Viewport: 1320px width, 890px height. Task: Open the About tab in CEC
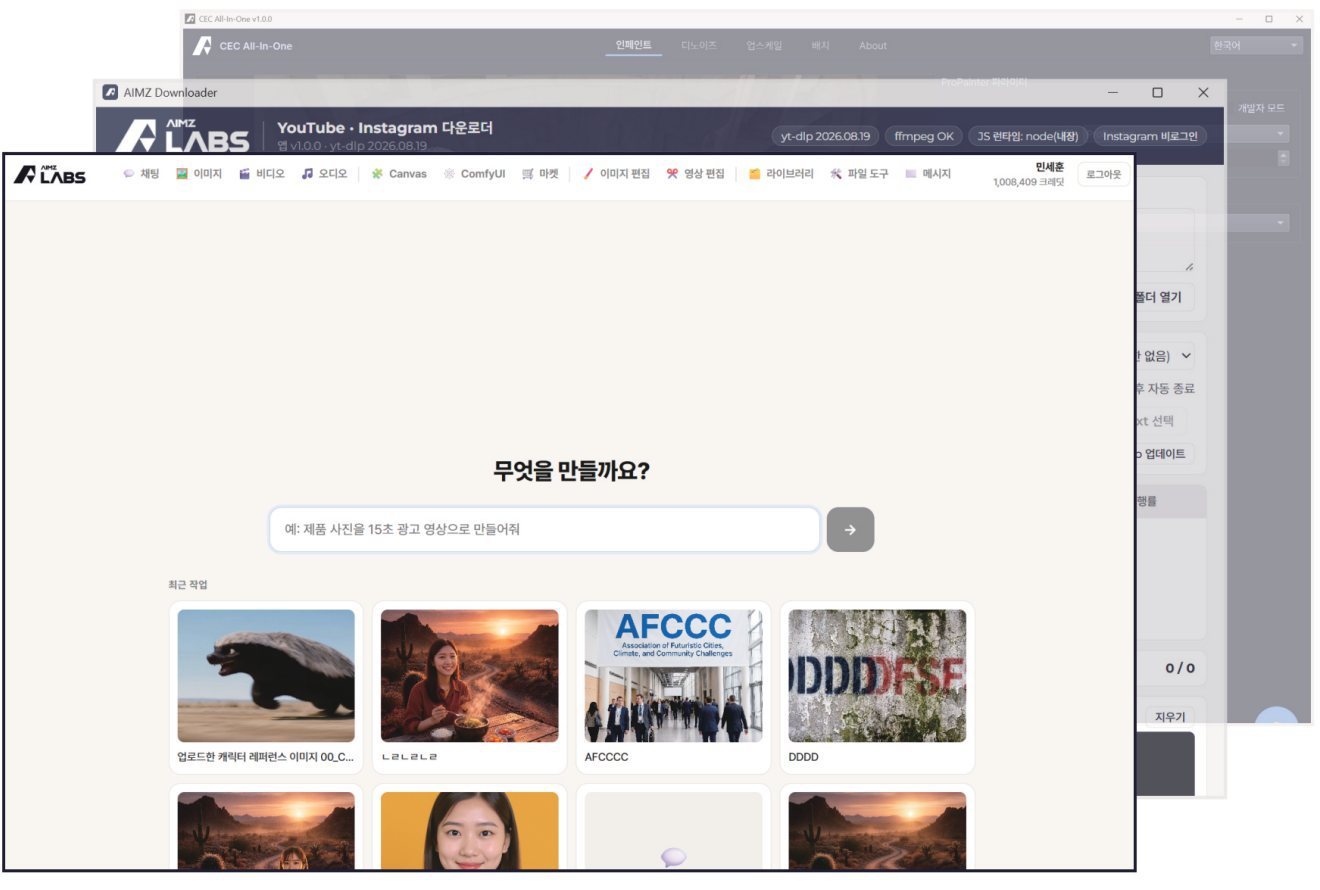[873, 46]
